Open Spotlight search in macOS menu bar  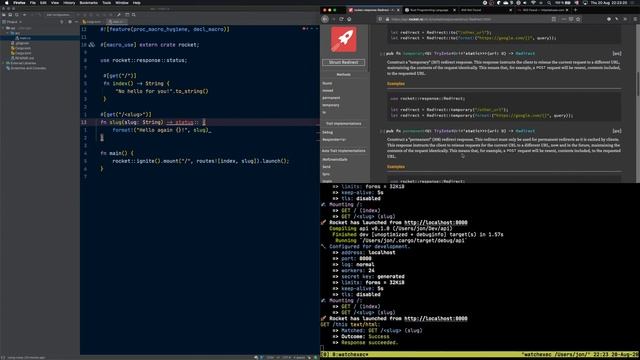click(x=549, y=3)
